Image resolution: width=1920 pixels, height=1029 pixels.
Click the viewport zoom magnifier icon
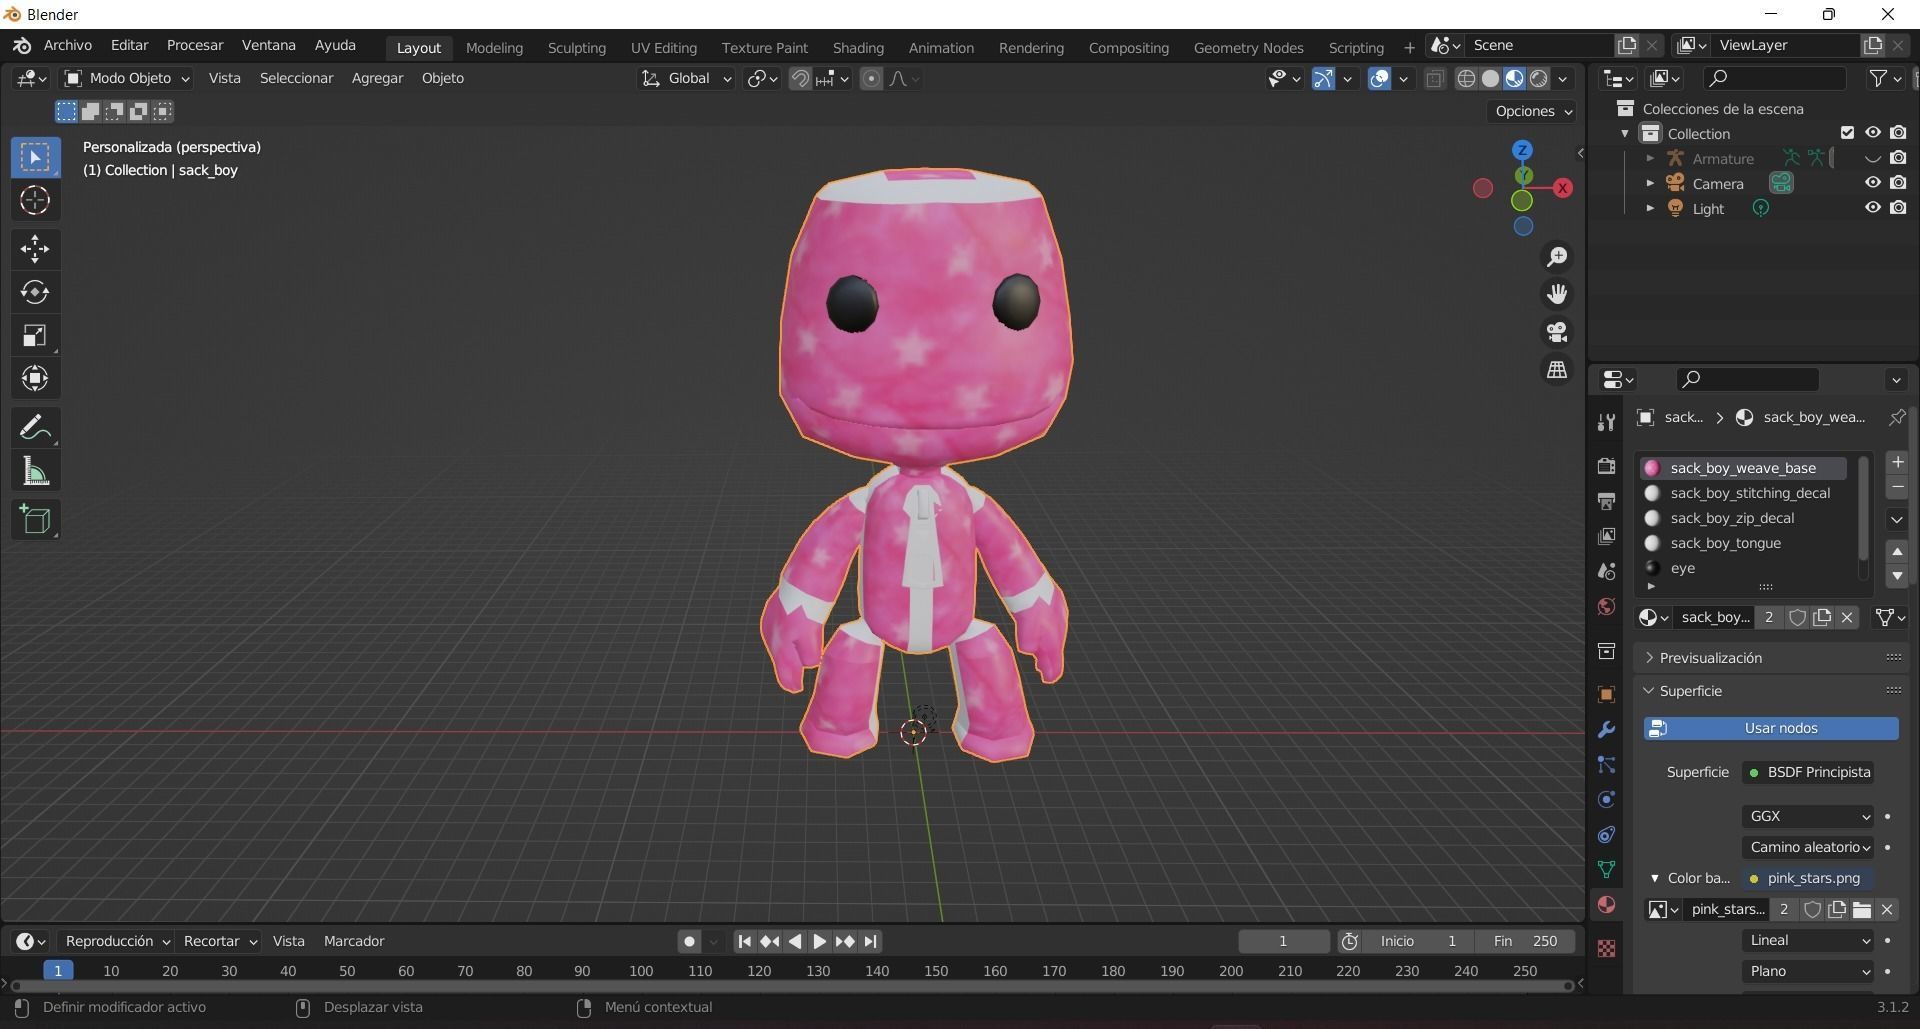pyautogui.click(x=1557, y=257)
